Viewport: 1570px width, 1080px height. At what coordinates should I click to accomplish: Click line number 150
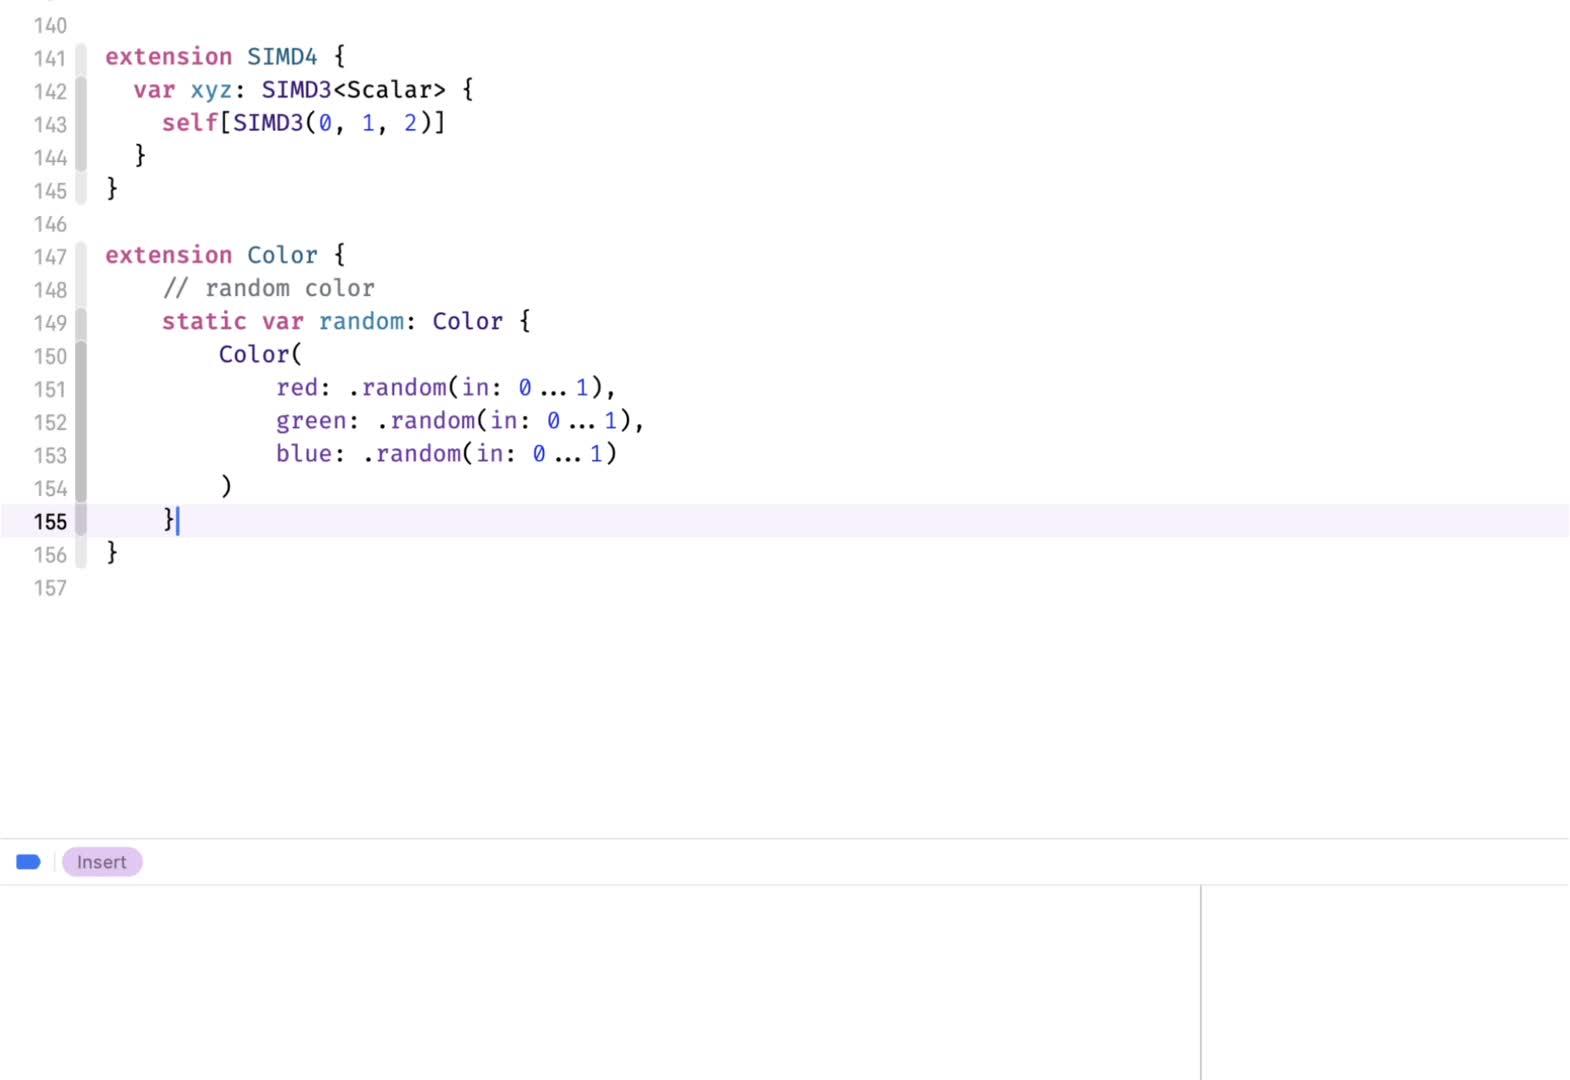pos(50,356)
